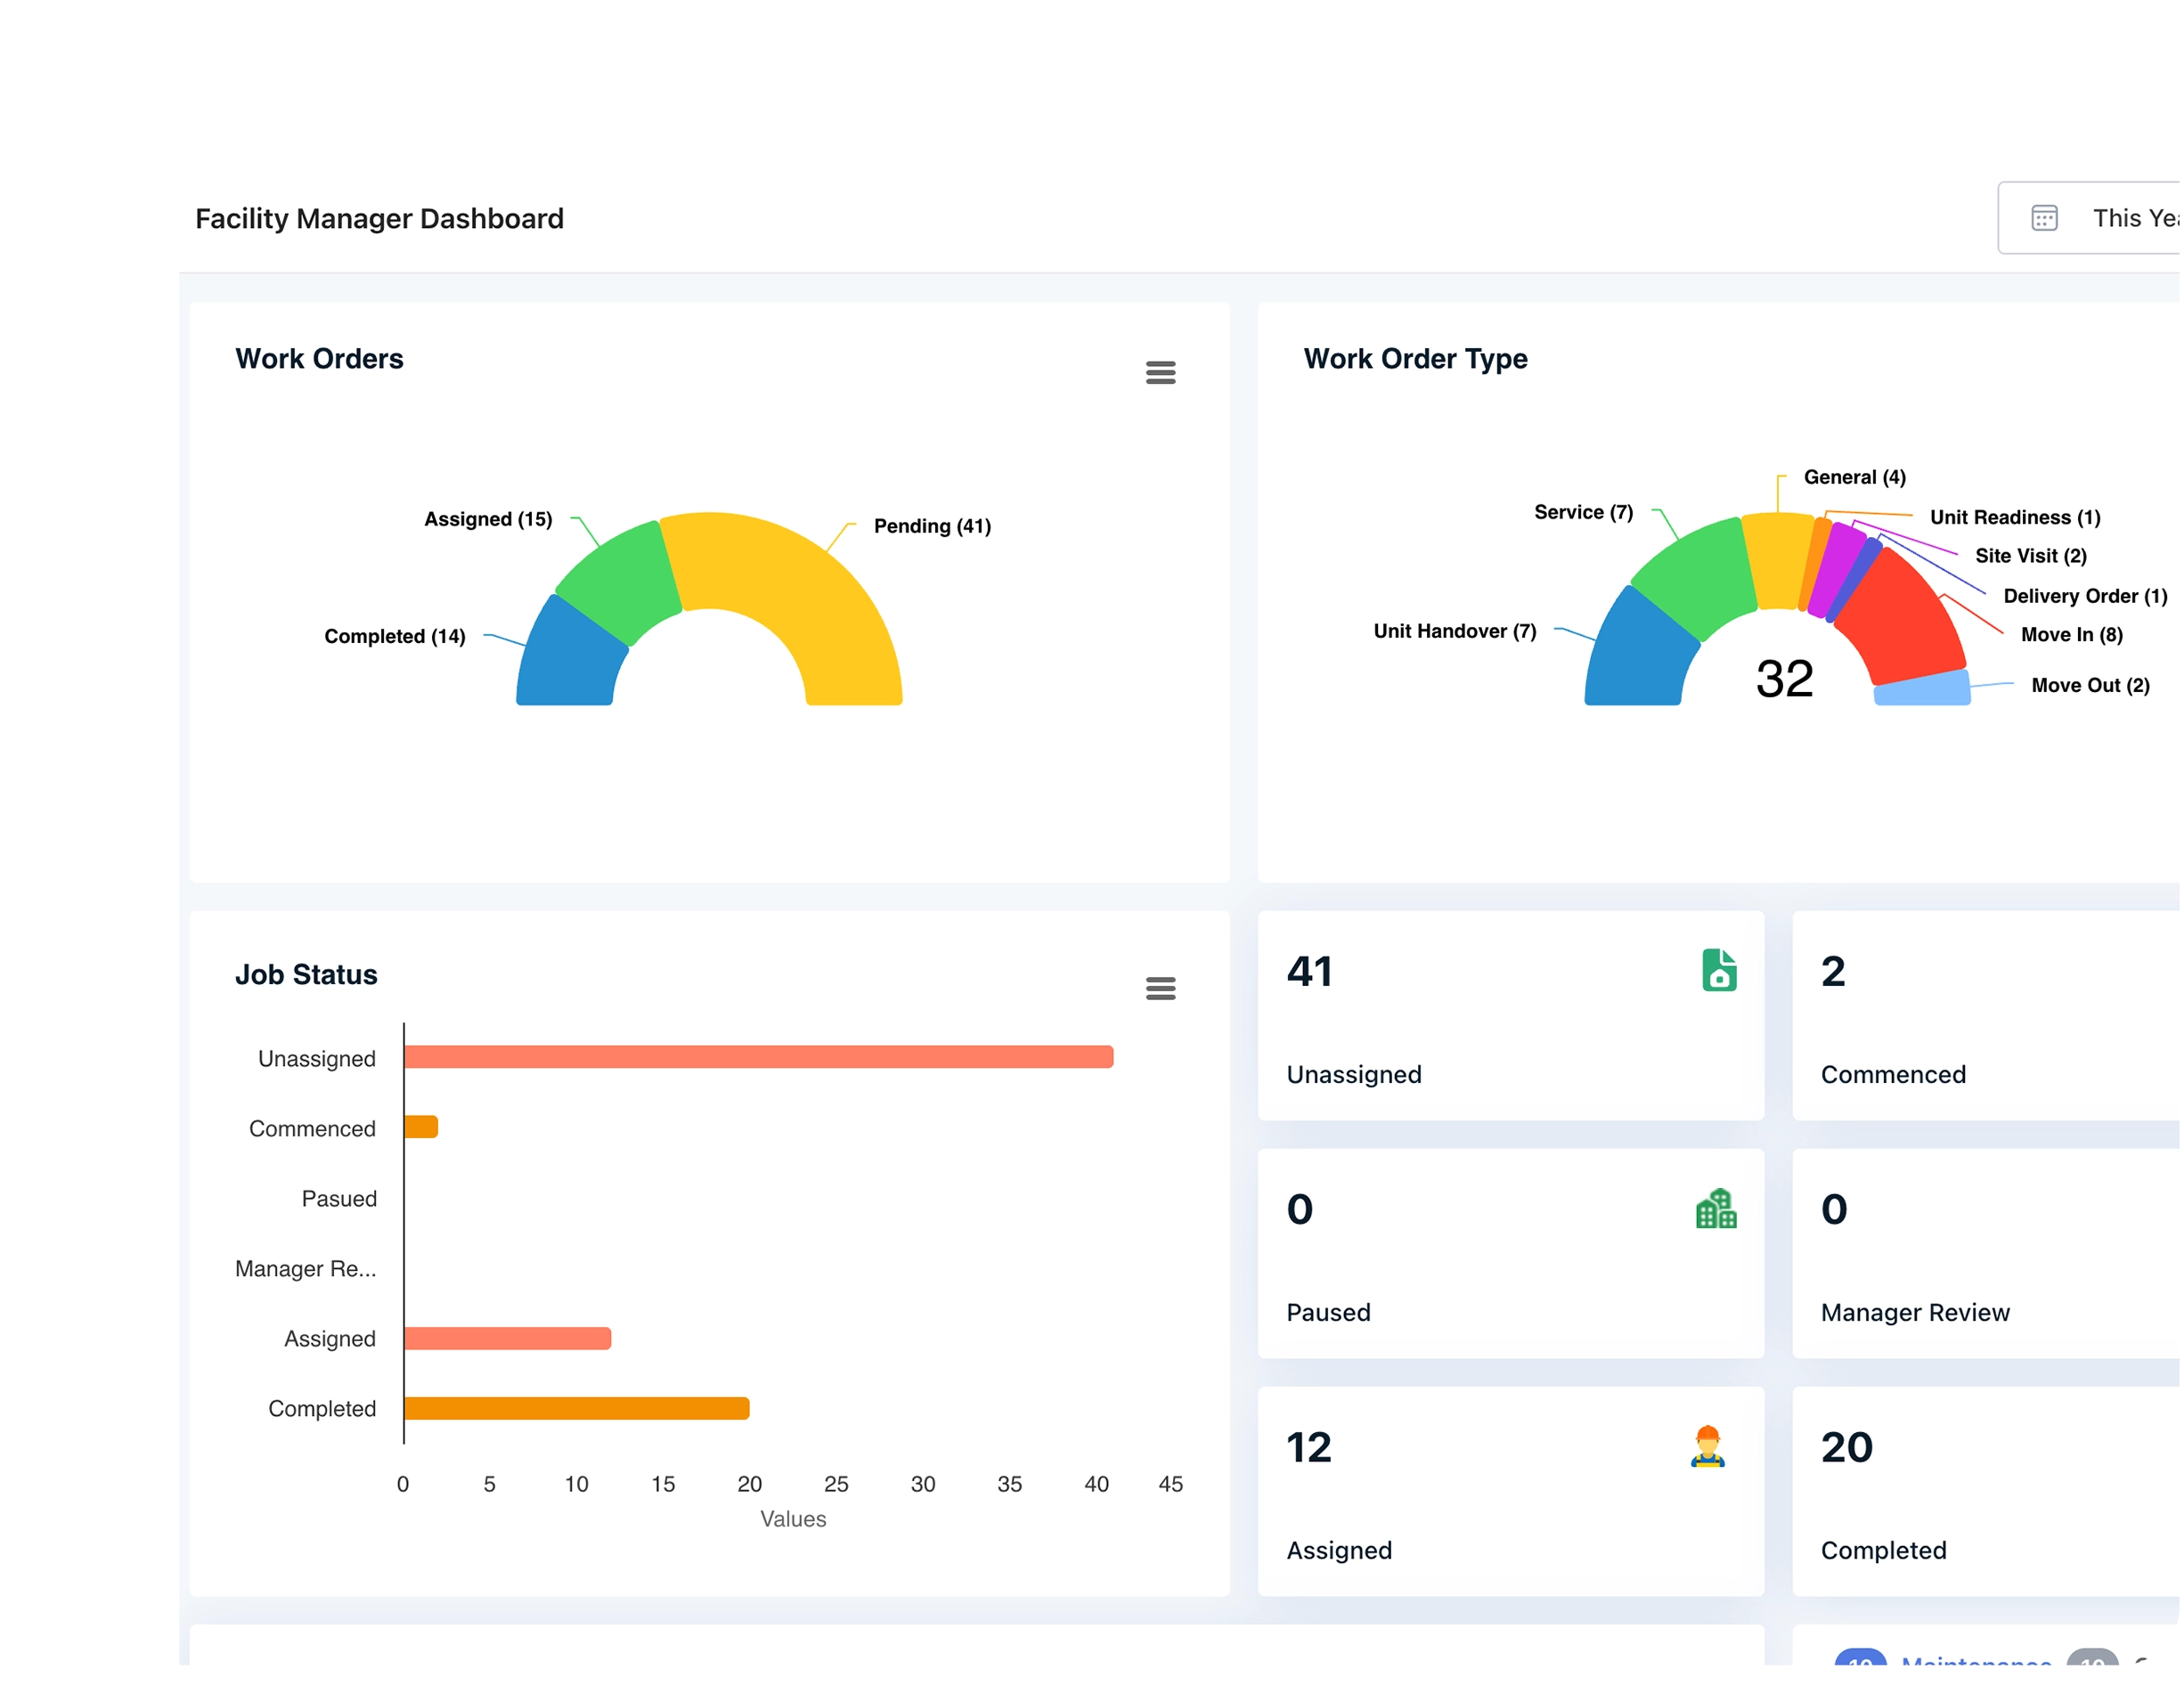The height and width of the screenshot is (1685, 2184).
Task: Toggle the Assigned (15) legend label
Action: pyautogui.click(x=487, y=519)
